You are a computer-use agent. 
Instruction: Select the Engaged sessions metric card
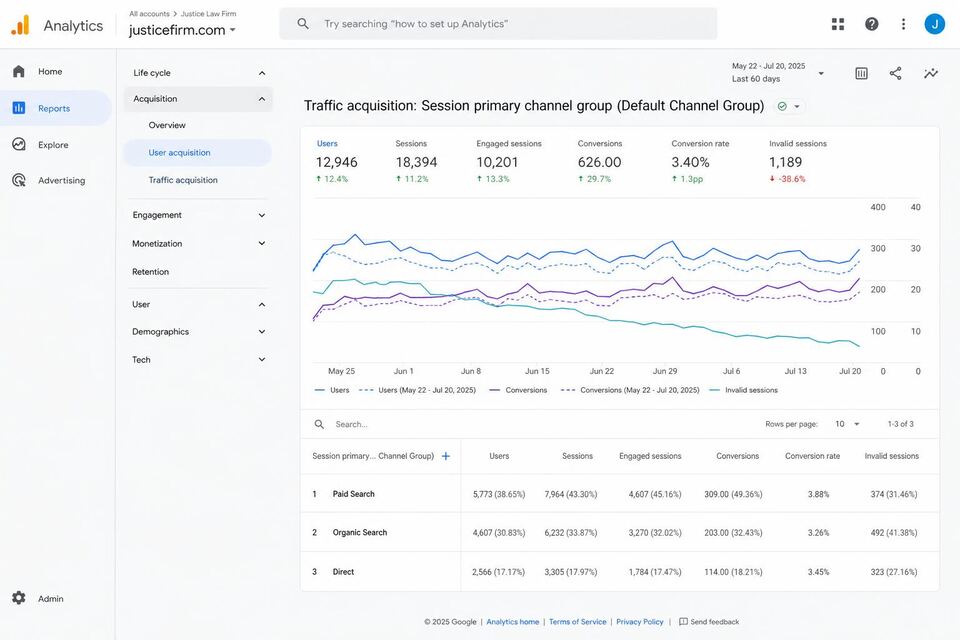[x=508, y=161]
